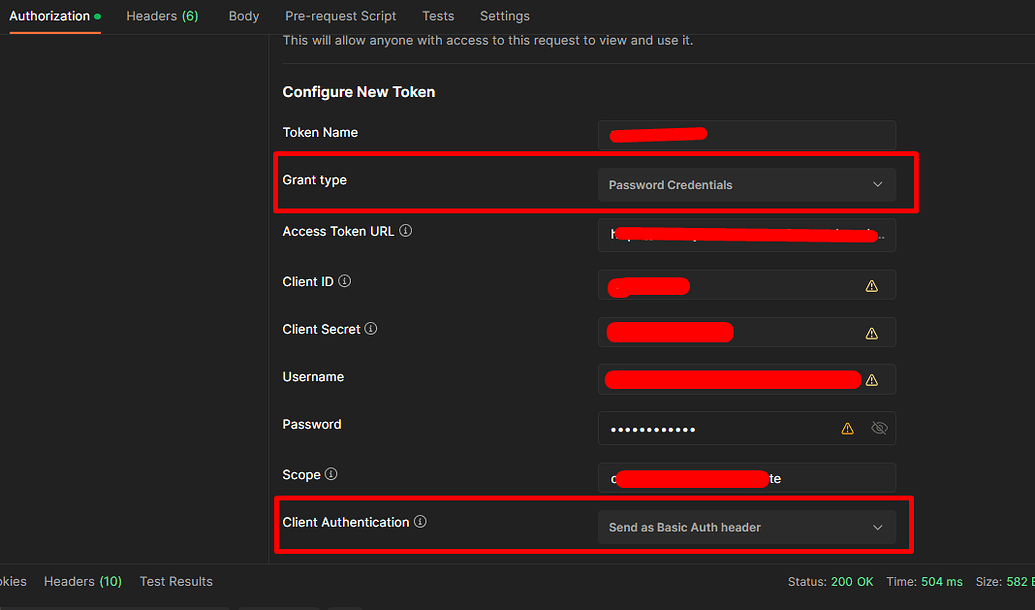Image resolution: width=1035 pixels, height=610 pixels.
Task: Expand the Password Credentials selector chevron
Action: click(x=877, y=184)
